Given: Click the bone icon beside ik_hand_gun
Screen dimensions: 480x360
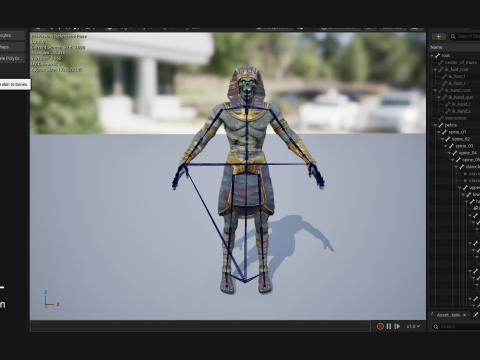Looking at the screenshot, I should point(444,97).
